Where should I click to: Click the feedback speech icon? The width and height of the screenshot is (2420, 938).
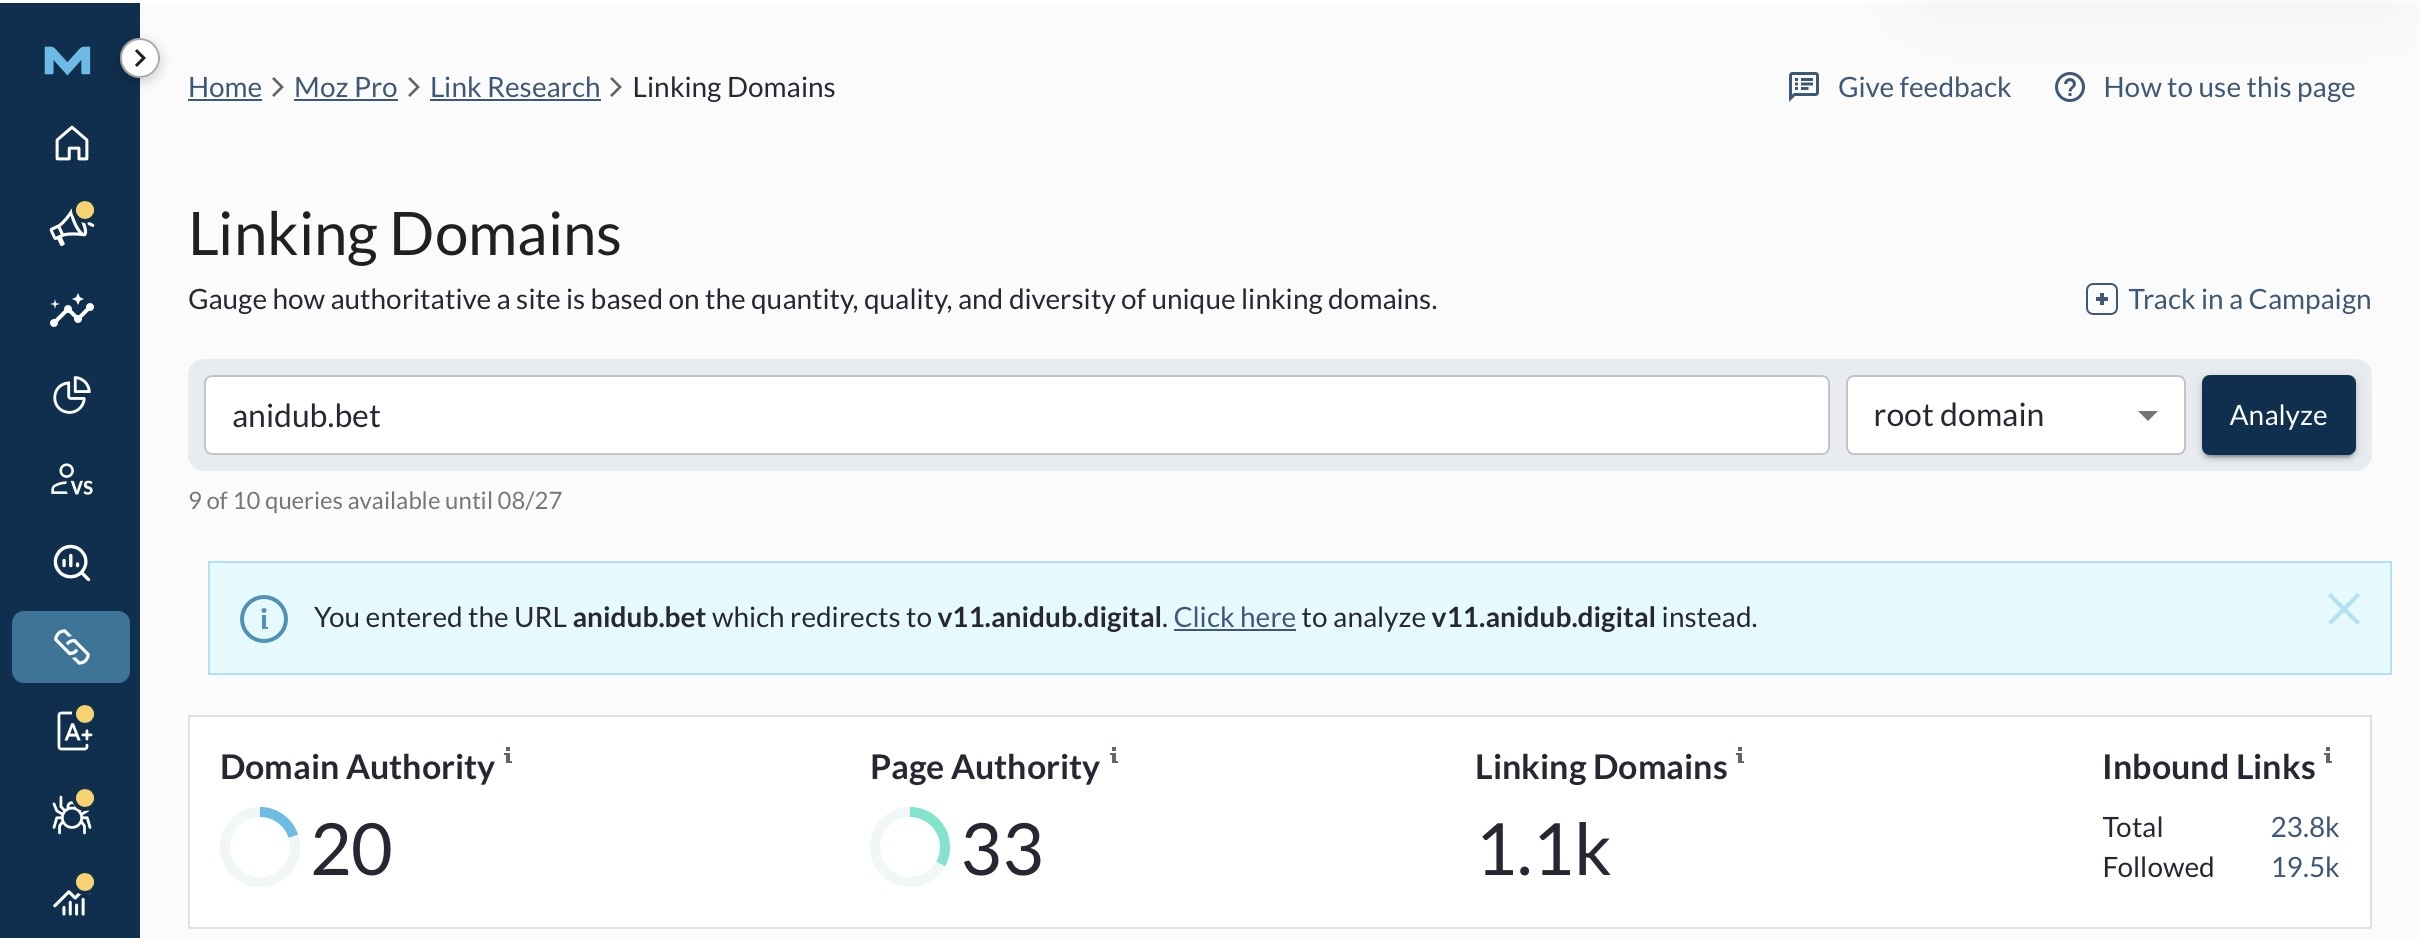click(1803, 87)
